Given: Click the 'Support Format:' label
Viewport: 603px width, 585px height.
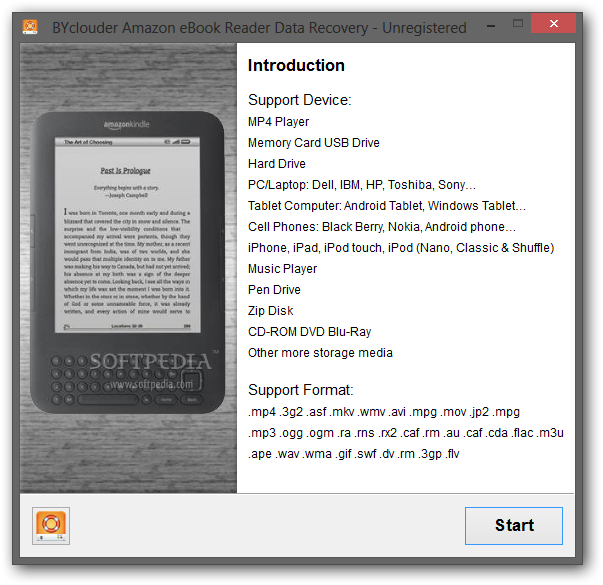Looking at the screenshot, I should point(301,390).
